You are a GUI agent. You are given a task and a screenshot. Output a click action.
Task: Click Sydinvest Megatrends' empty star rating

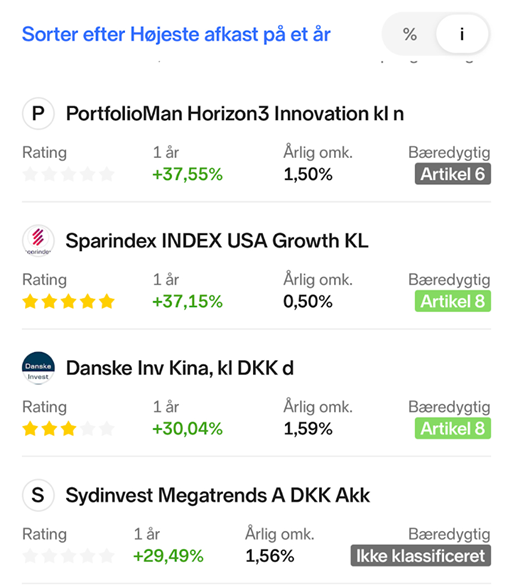tap(68, 556)
